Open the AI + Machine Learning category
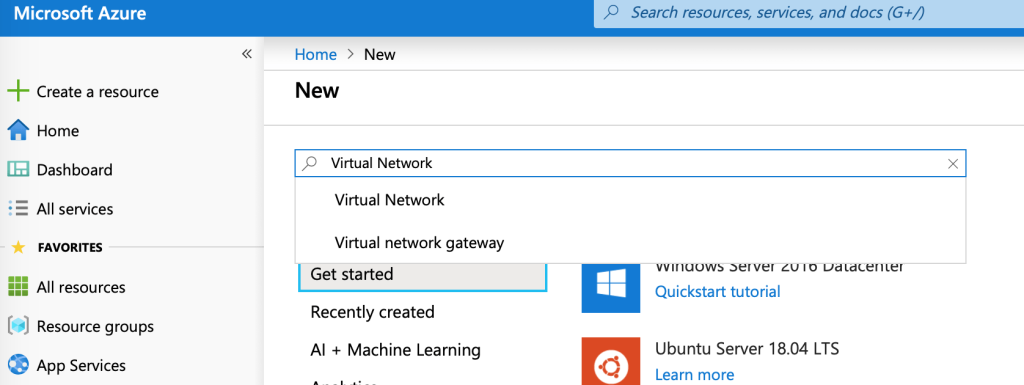Viewport: 1024px width, 385px height. pyautogui.click(x=396, y=350)
